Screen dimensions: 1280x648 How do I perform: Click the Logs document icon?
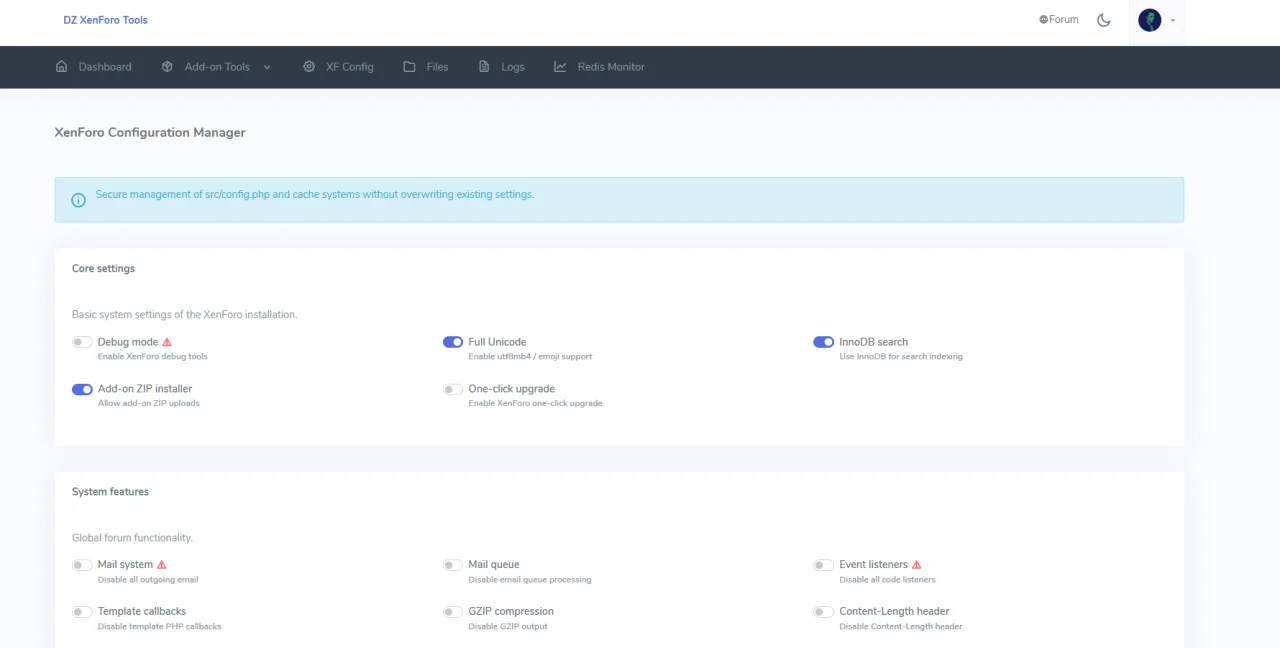(x=484, y=67)
